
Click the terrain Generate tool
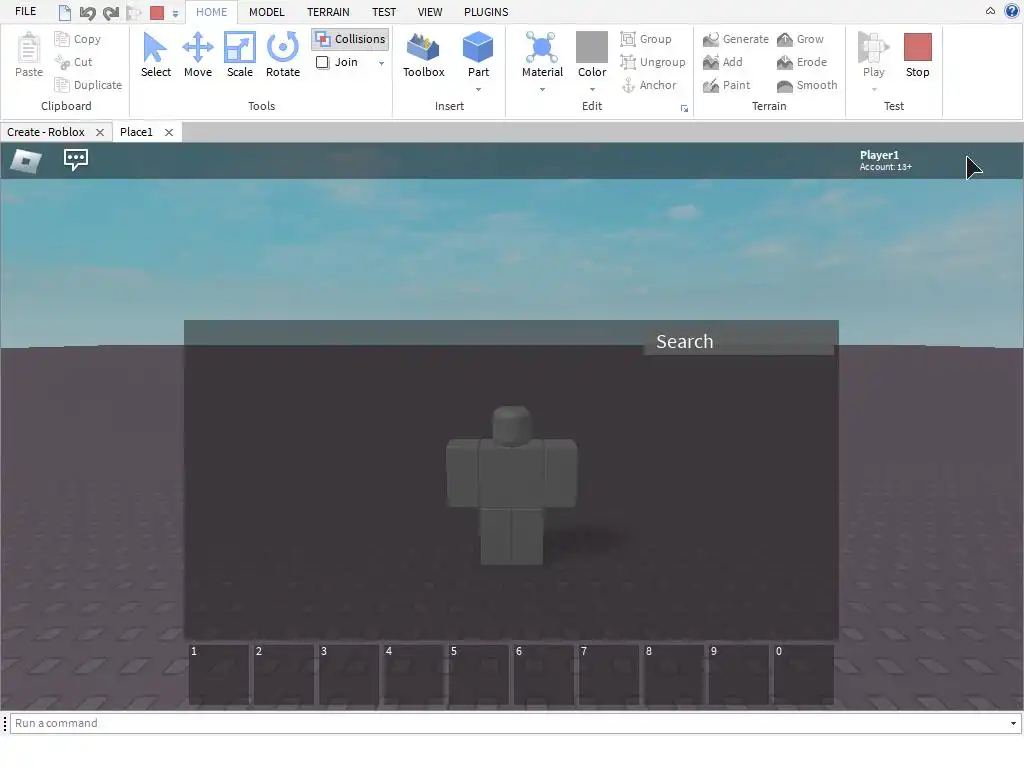pyautogui.click(x=711, y=39)
